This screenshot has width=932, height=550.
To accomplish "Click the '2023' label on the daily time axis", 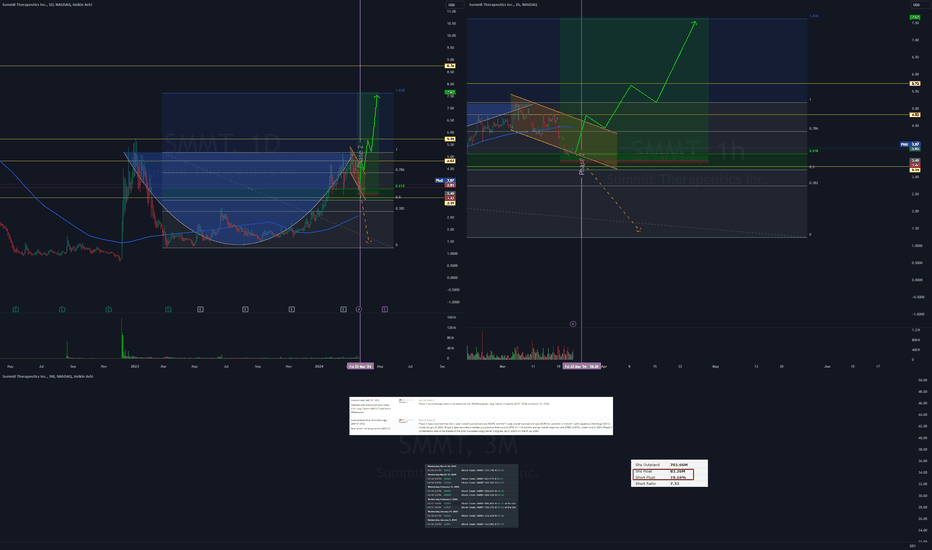I will [135, 366].
